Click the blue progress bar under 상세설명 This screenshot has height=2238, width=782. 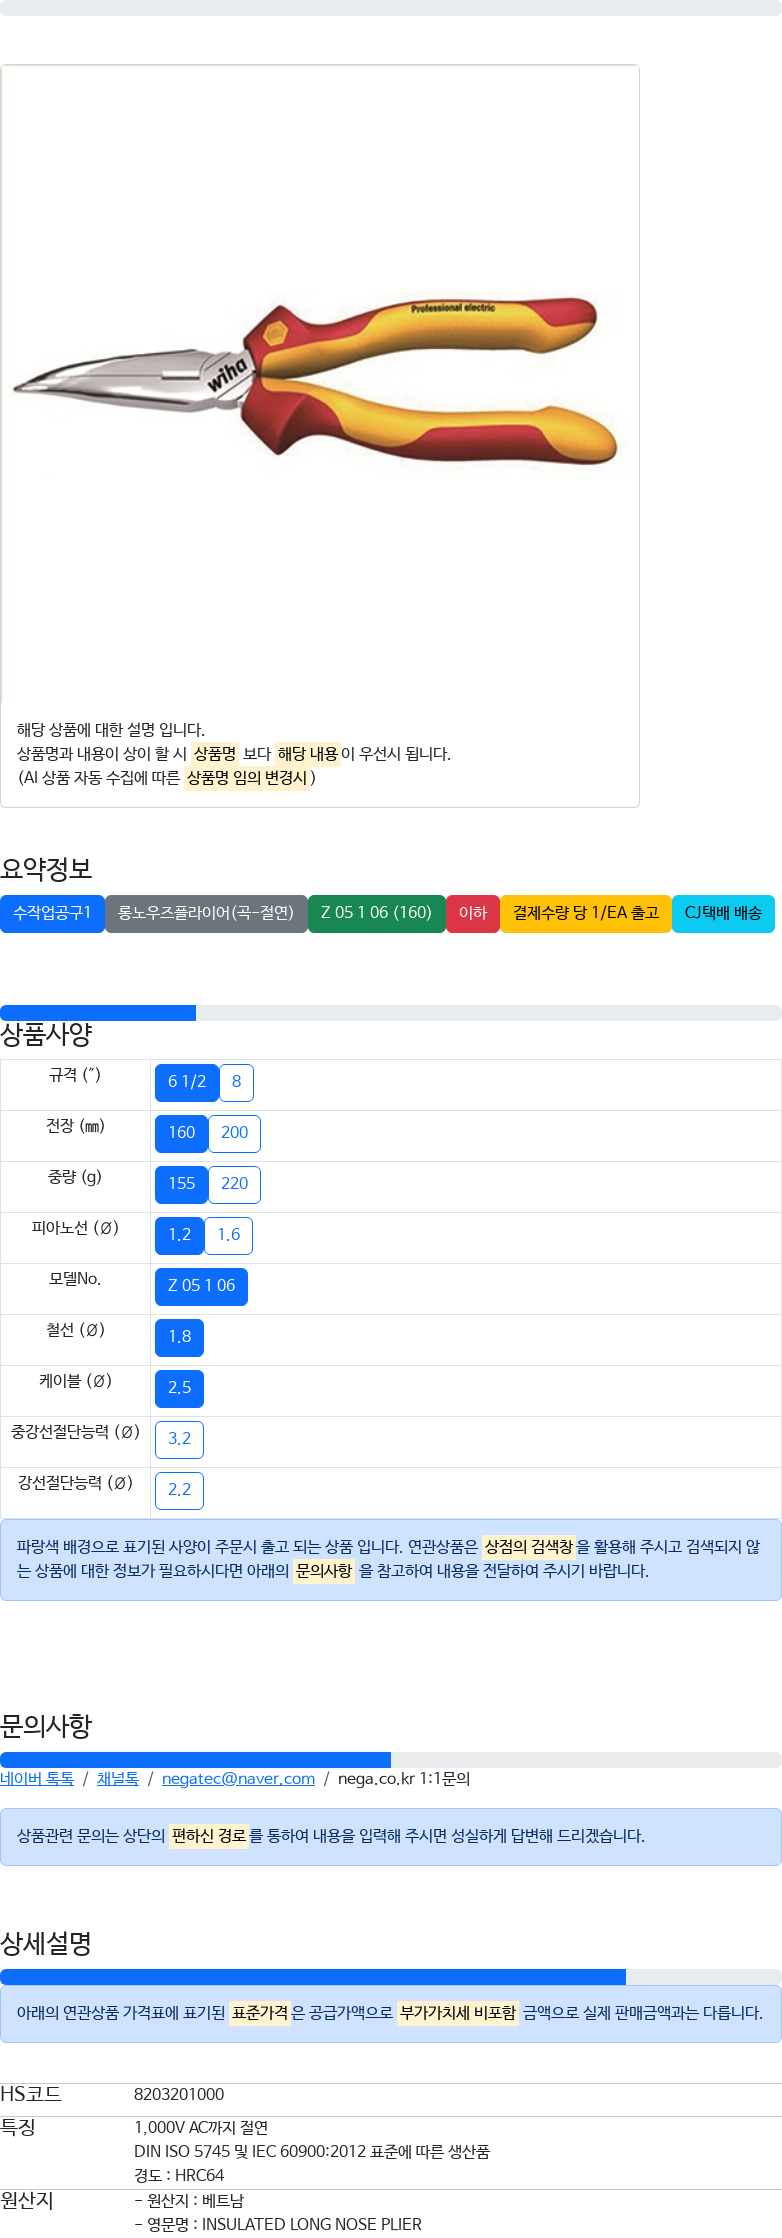313,1977
